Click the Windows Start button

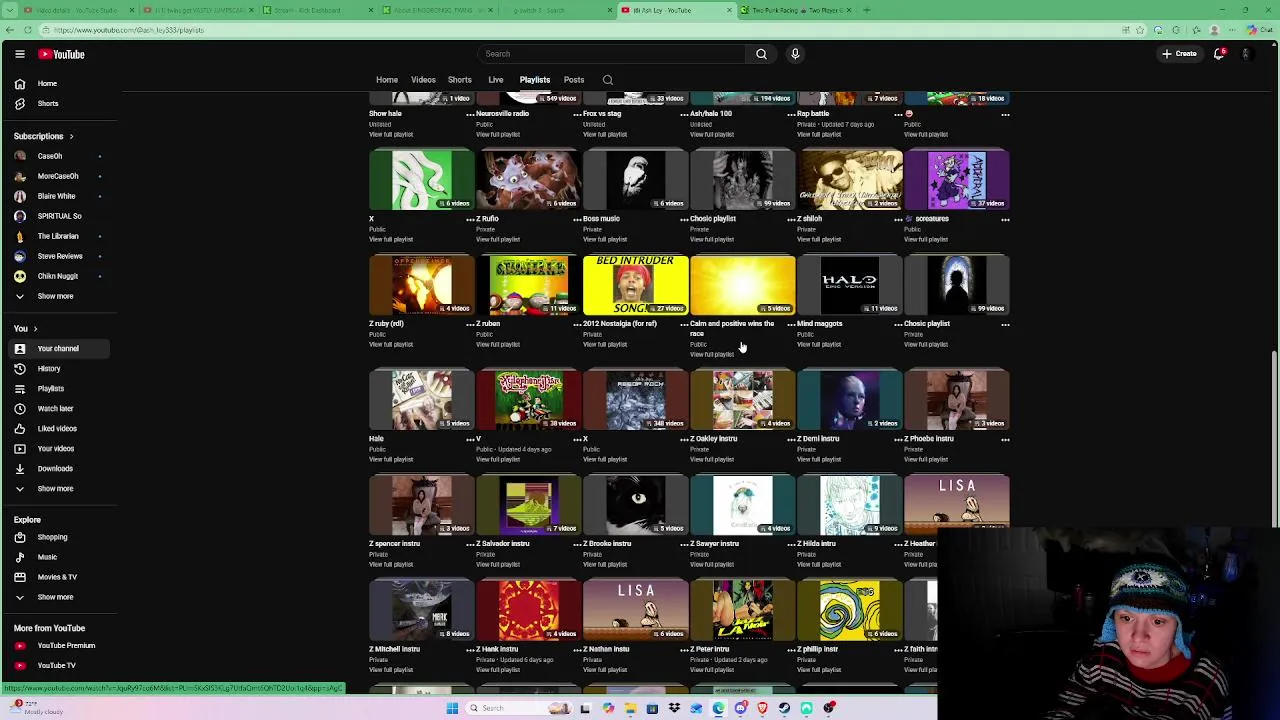pyautogui.click(x=452, y=708)
